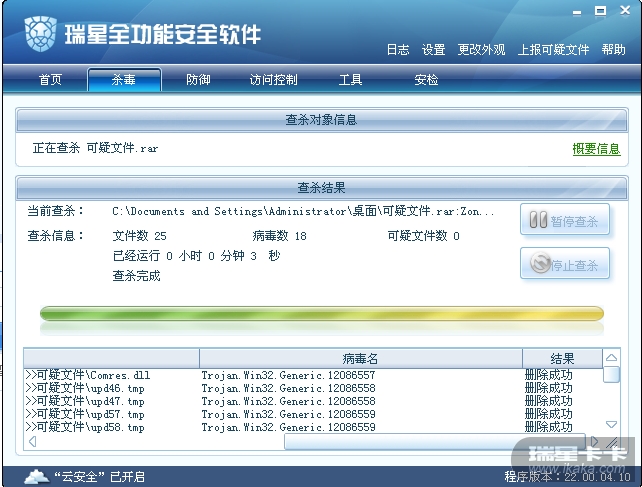The width and height of the screenshot is (642, 487).
Task: Click the 病毒数 18 value
Action: pyautogui.click(x=280, y=236)
